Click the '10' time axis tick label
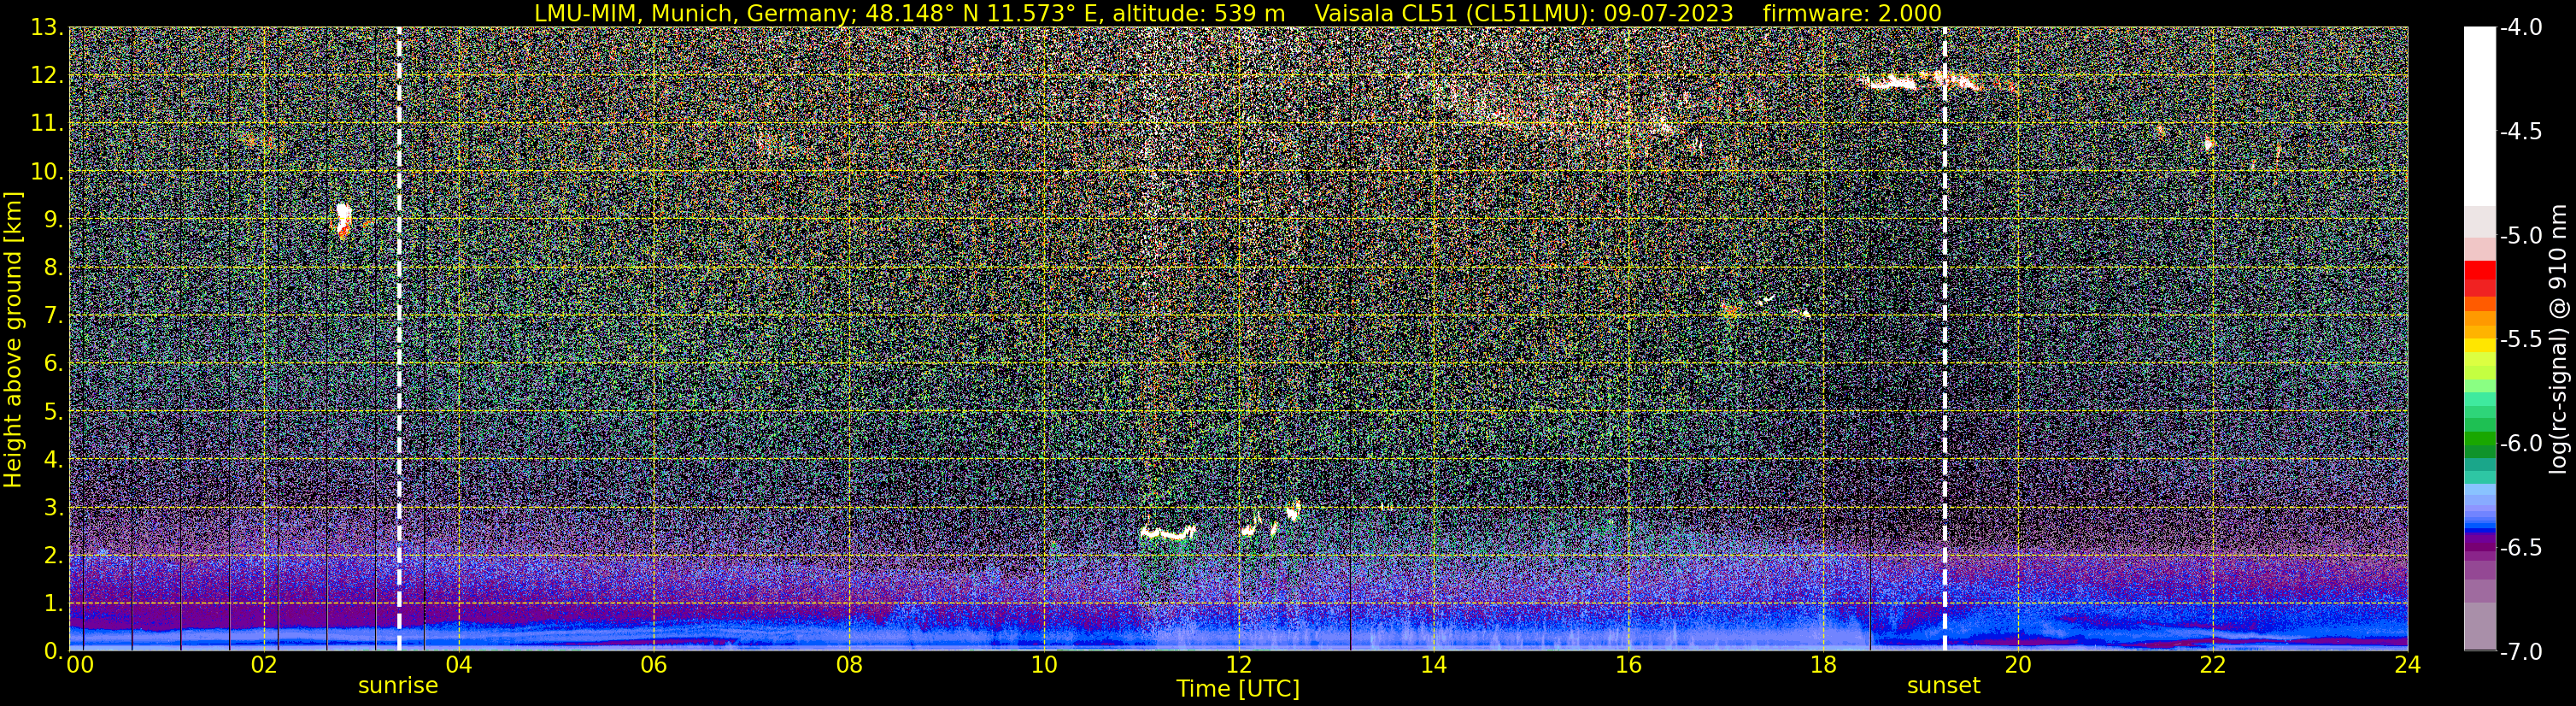This screenshot has width=2576, height=706. tap(1044, 665)
